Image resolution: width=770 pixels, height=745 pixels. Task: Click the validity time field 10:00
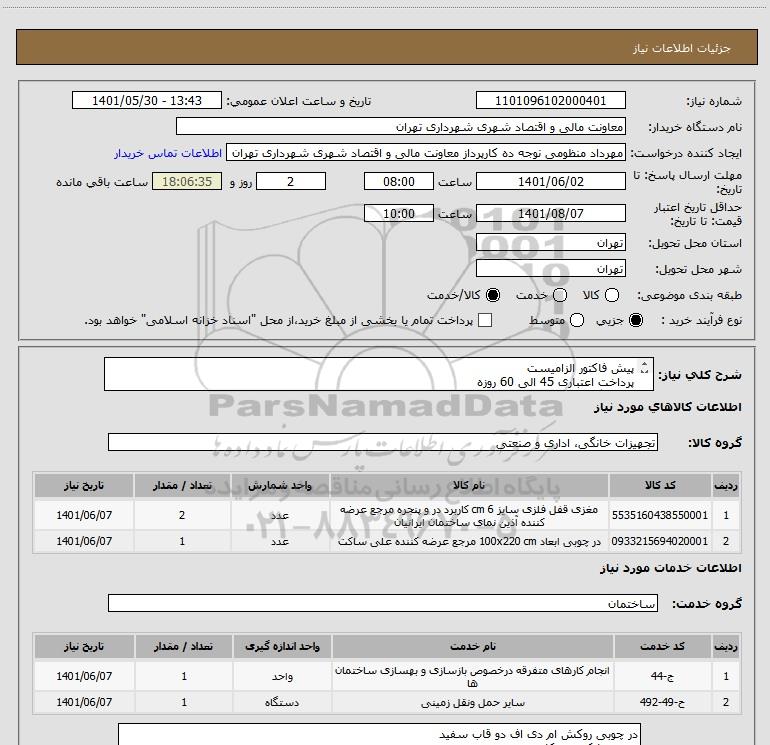coord(399,213)
